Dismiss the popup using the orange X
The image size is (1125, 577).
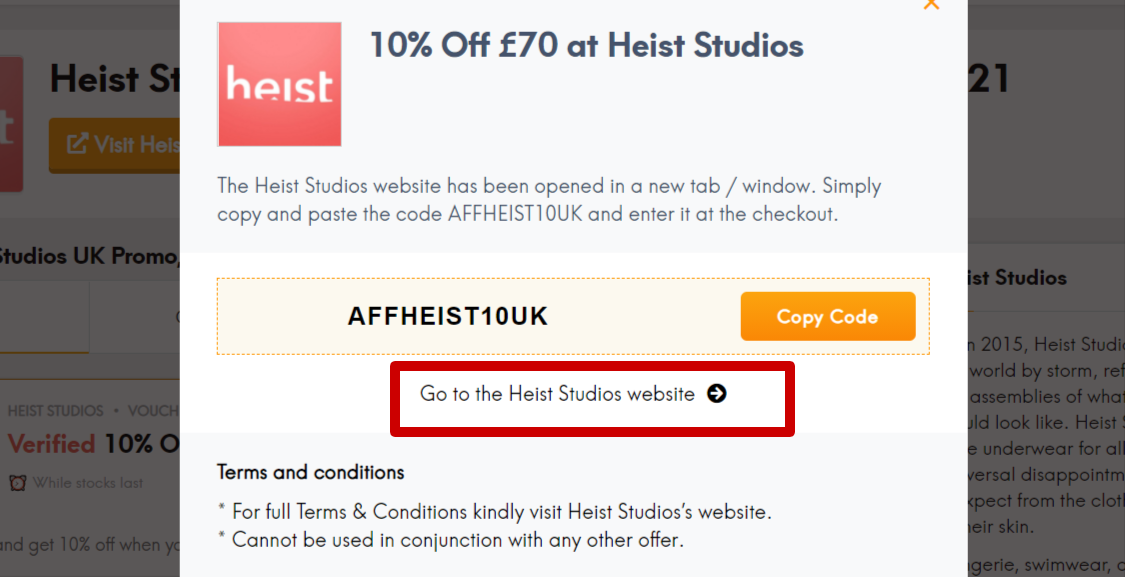click(931, 5)
